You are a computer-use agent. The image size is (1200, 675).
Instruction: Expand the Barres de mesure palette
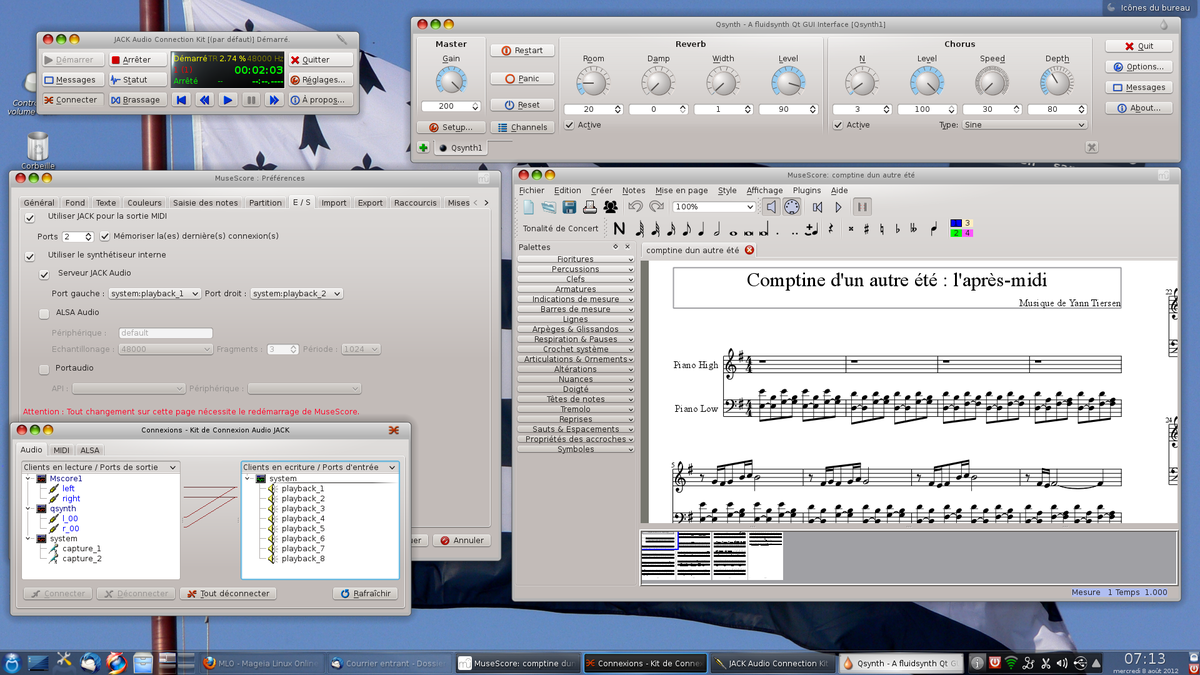[x=575, y=309]
